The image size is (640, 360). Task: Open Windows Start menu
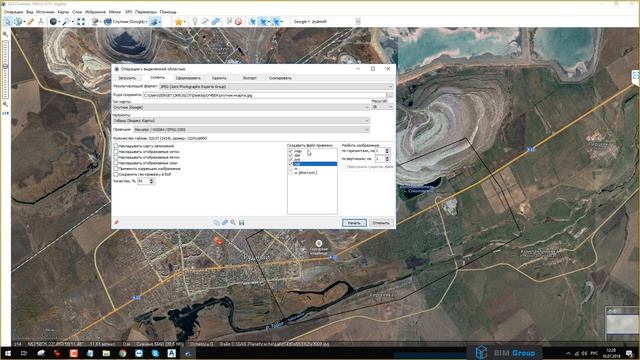coord(8,353)
